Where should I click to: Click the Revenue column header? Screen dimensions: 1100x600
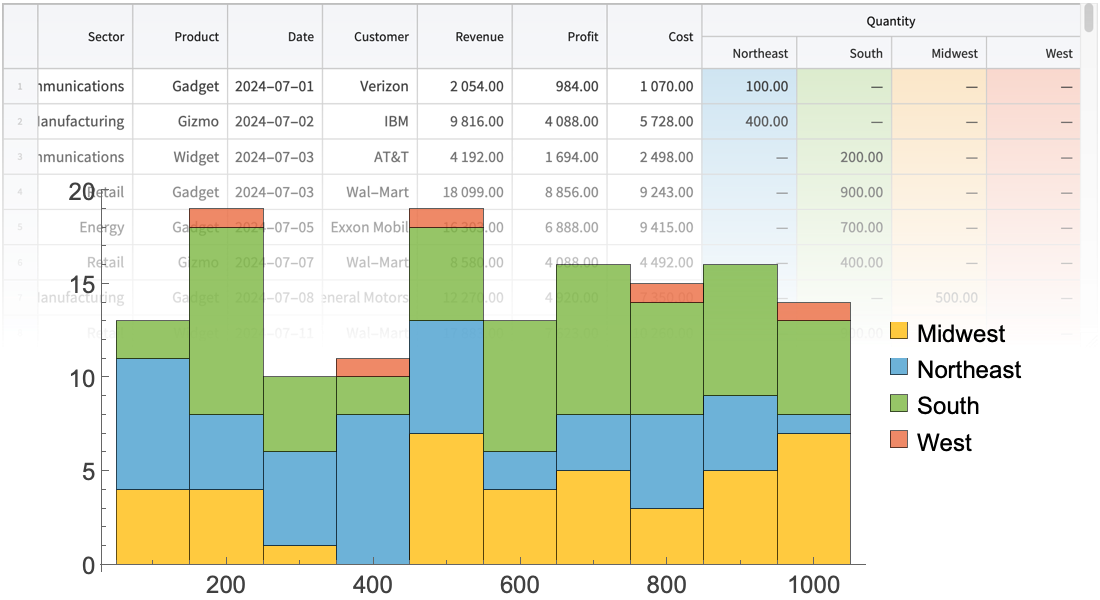coord(465,37)
